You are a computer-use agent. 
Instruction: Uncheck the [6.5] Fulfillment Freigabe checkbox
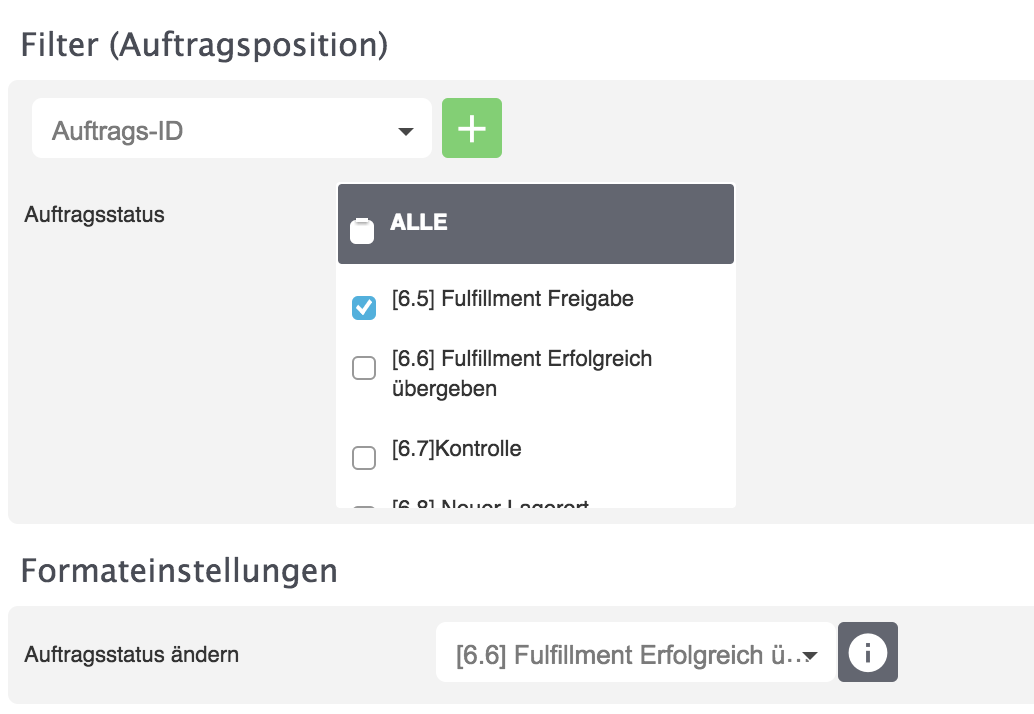click(364, 307)
